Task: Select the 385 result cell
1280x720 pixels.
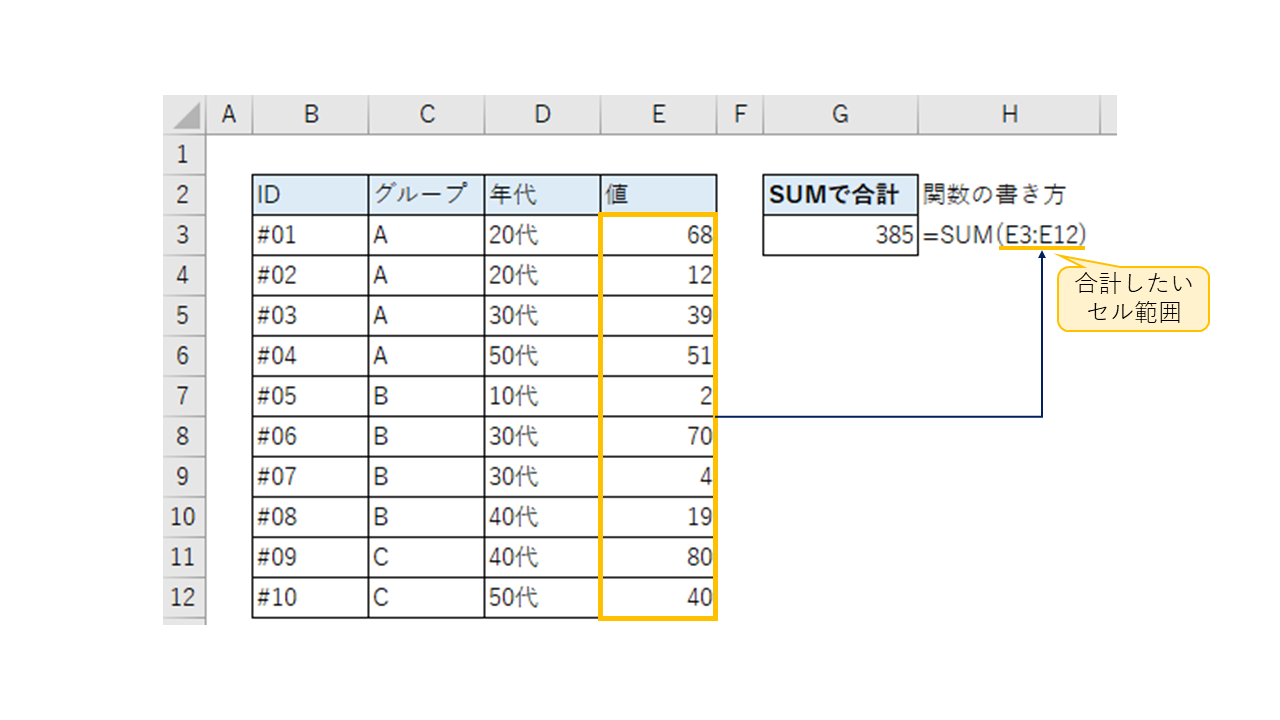Action: (x=840, y=235)
